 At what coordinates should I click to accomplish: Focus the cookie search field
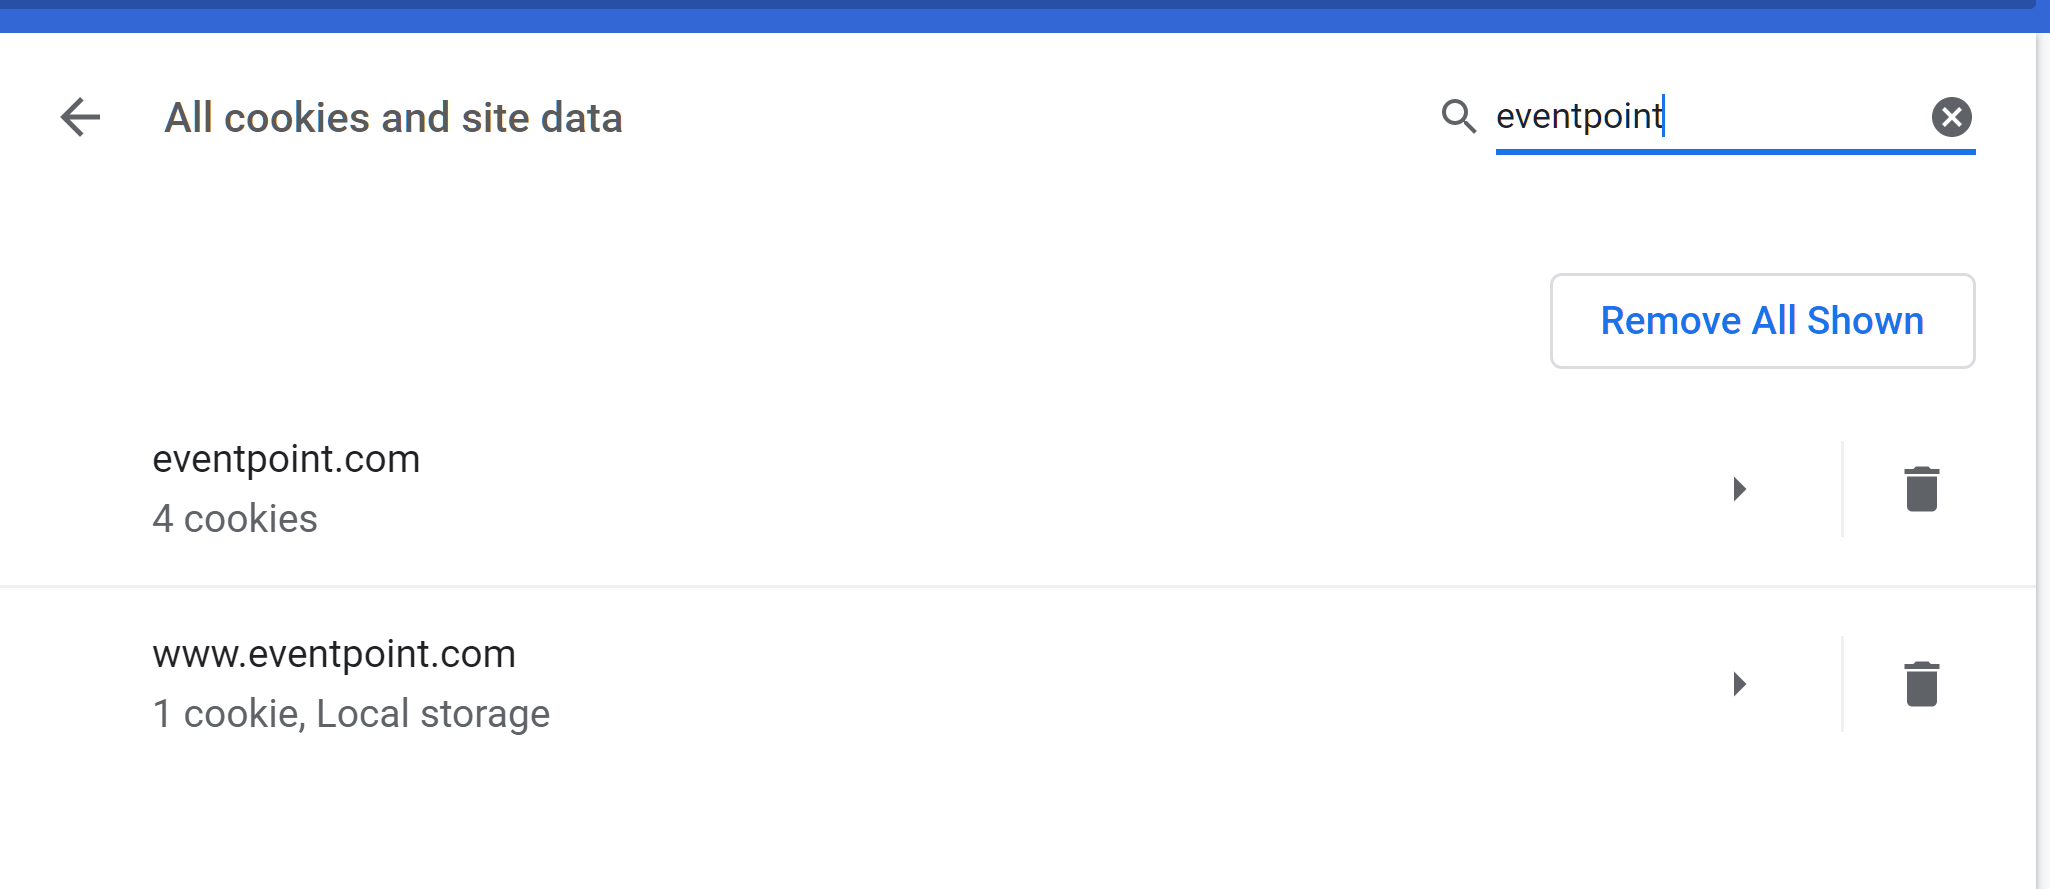(1700, 117)
